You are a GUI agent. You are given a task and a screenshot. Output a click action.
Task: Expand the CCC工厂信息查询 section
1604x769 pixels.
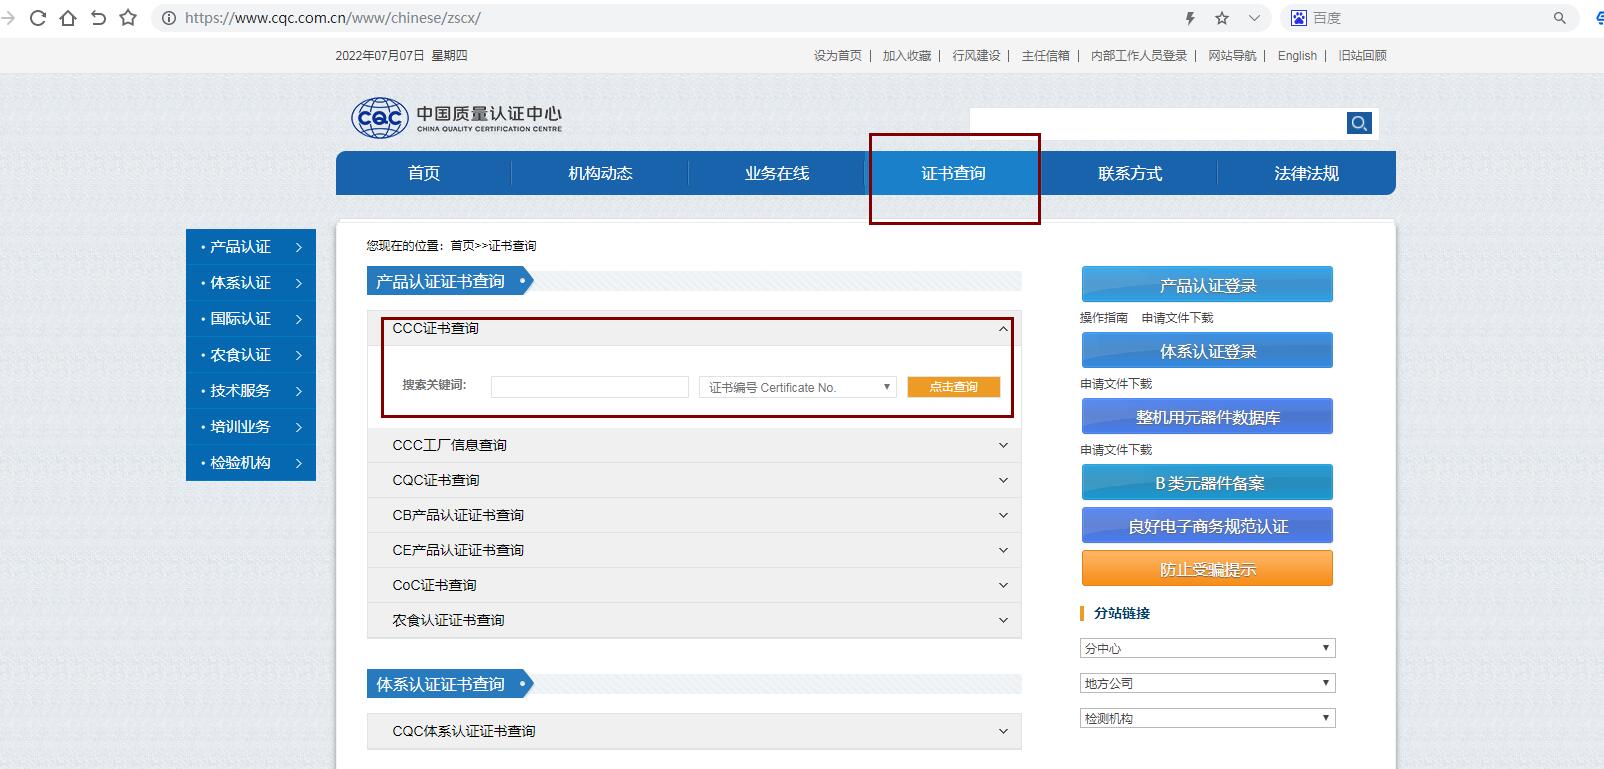tap(1003, 445)
